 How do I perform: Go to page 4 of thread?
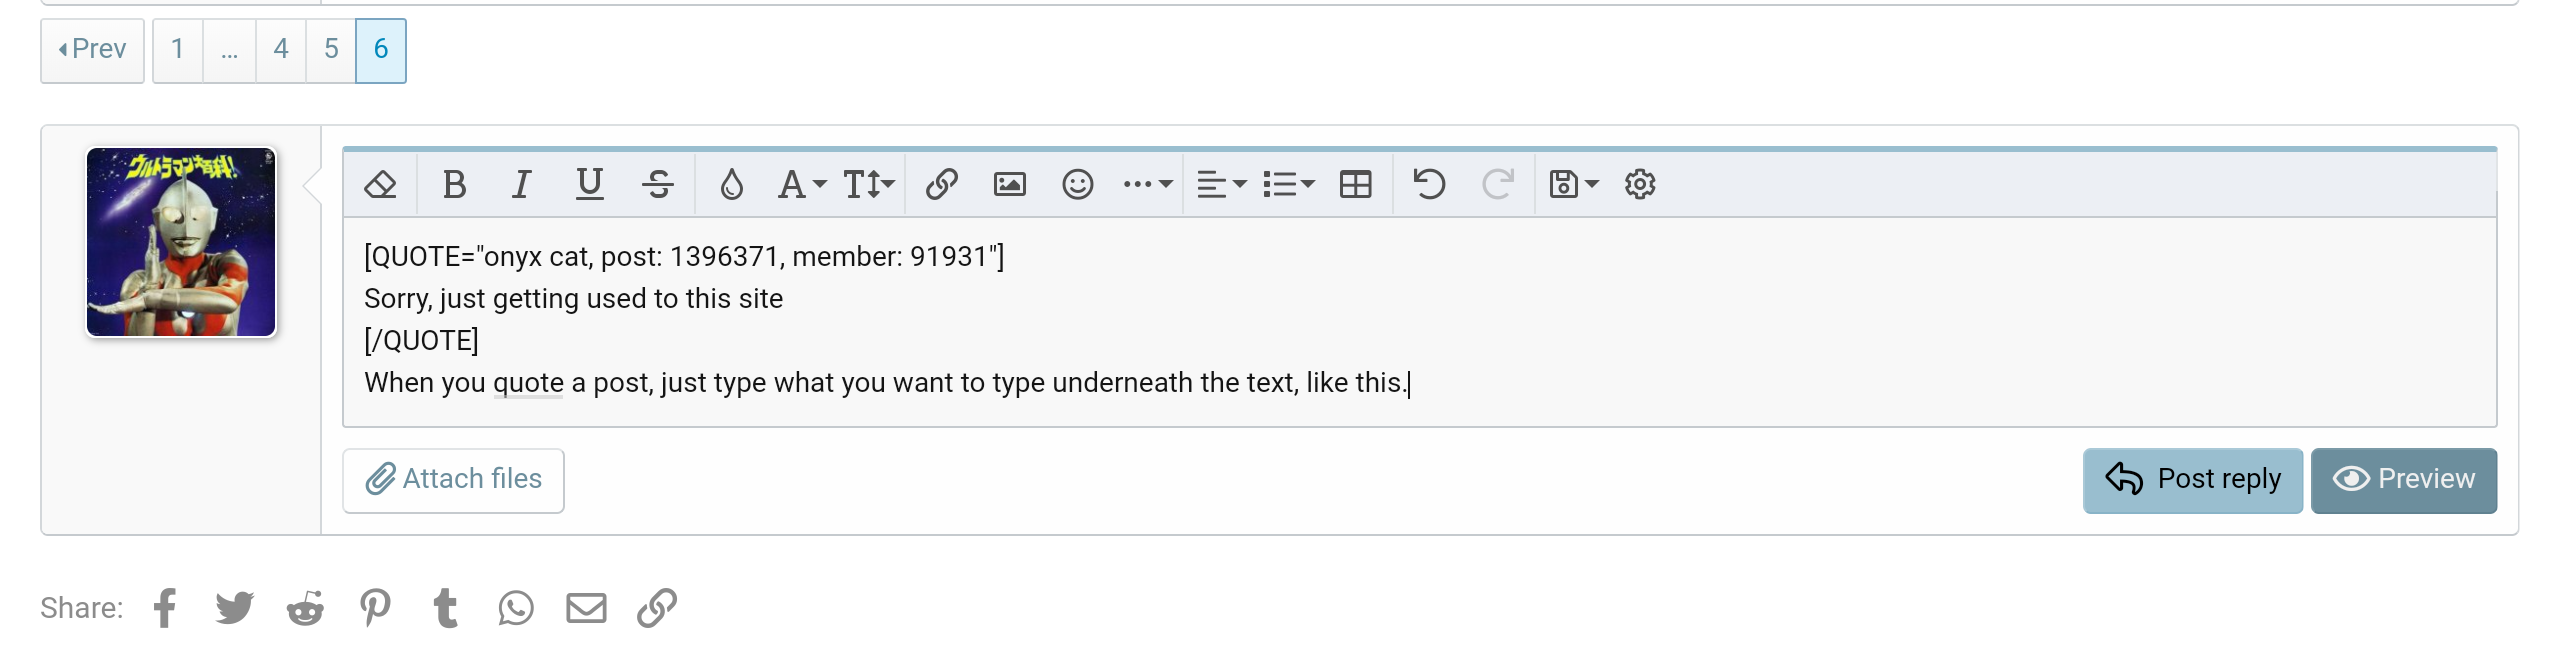[281, 50]
